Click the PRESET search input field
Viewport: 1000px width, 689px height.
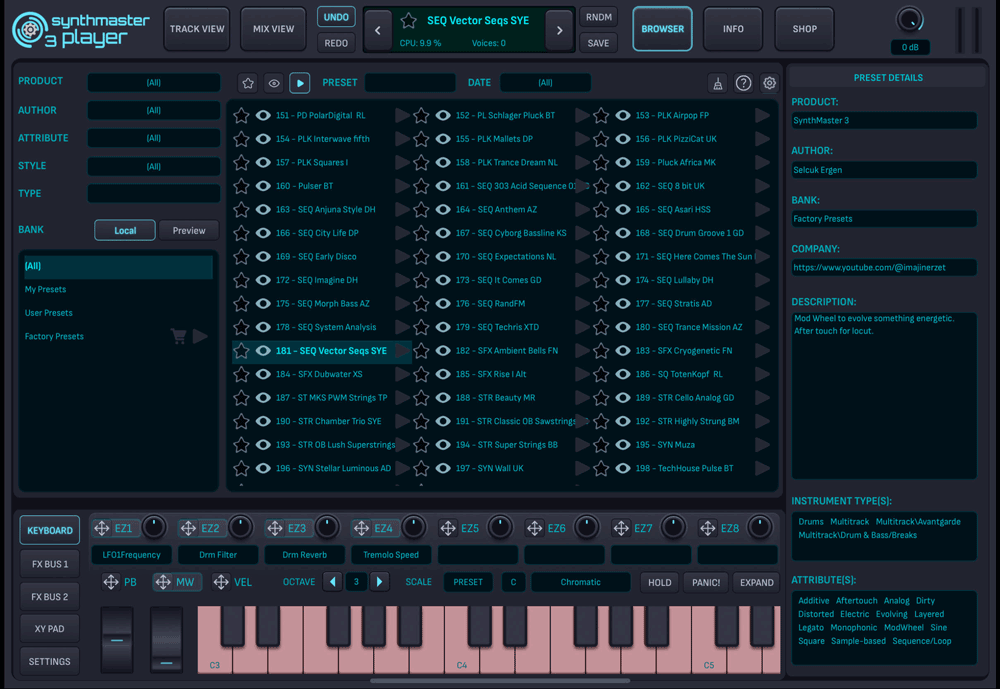click(410, 83)
